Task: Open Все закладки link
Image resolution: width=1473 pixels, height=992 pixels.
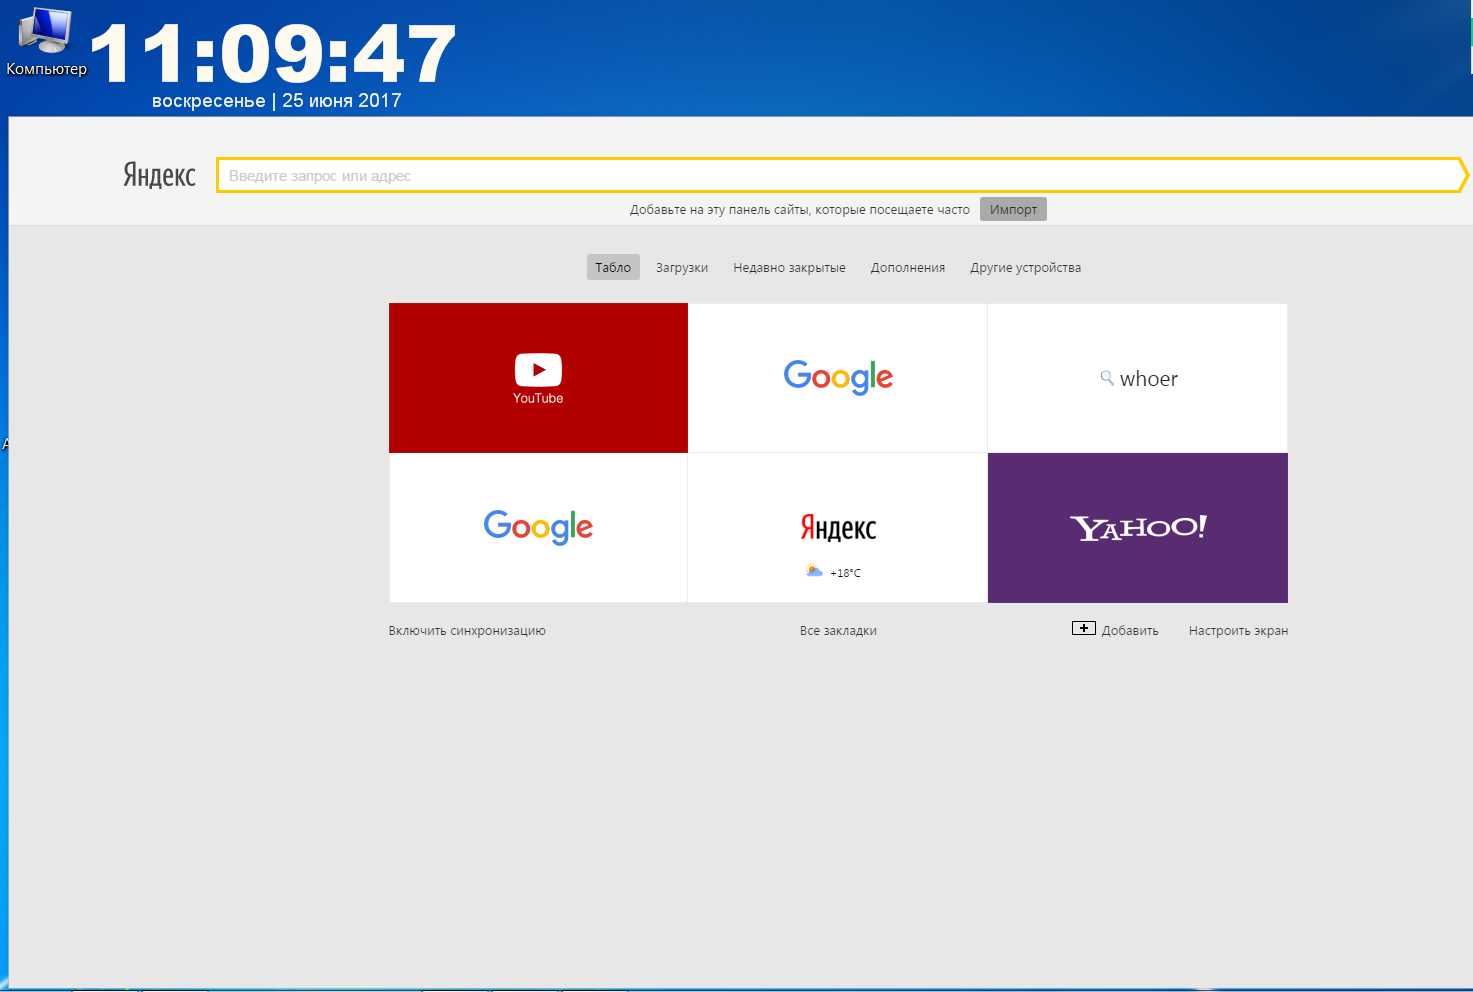Action: [838, 631]
